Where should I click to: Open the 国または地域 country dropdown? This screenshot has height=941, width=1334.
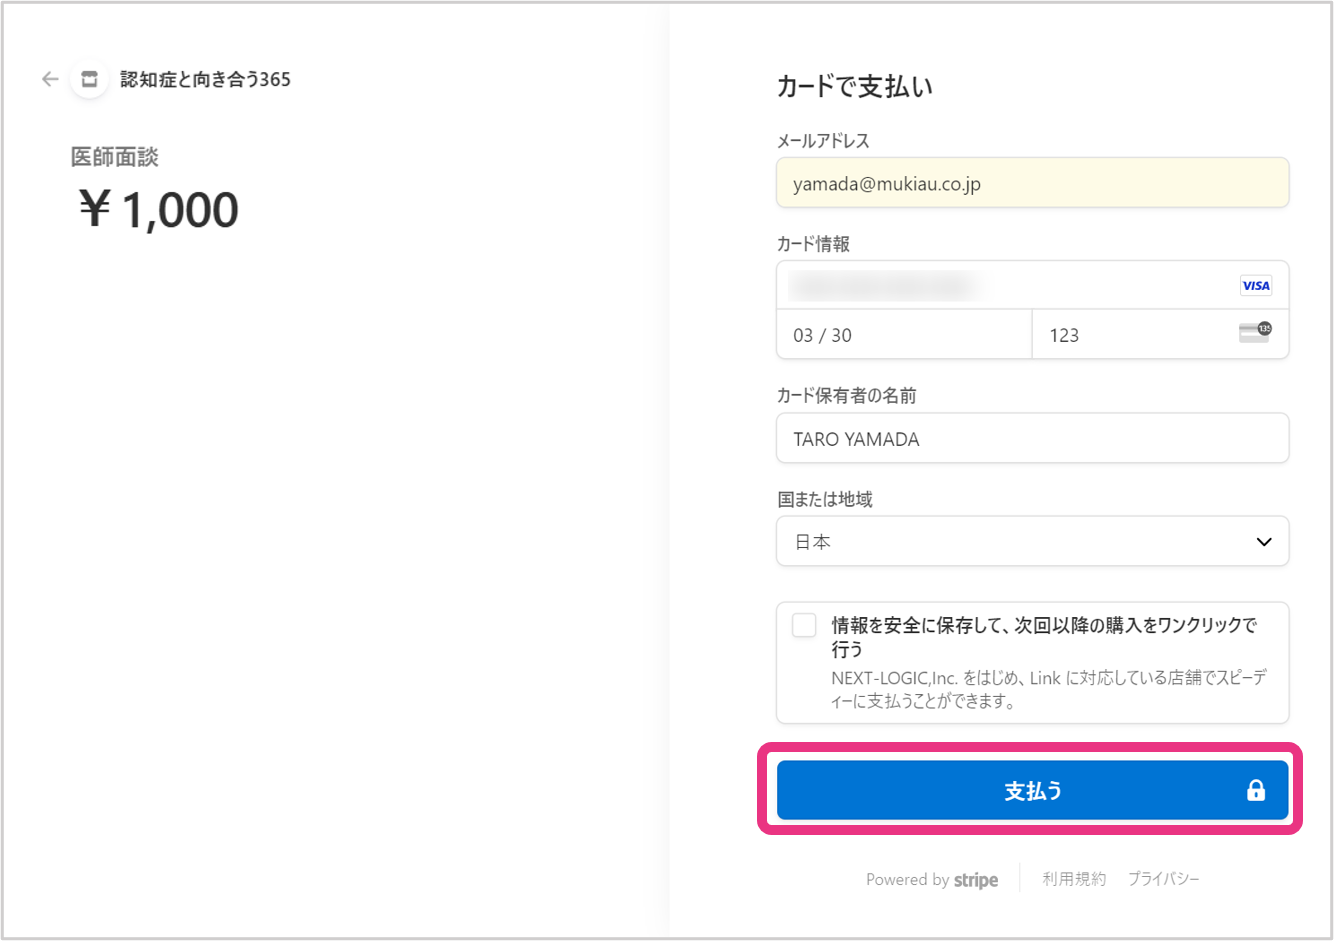coord(1031,541)
